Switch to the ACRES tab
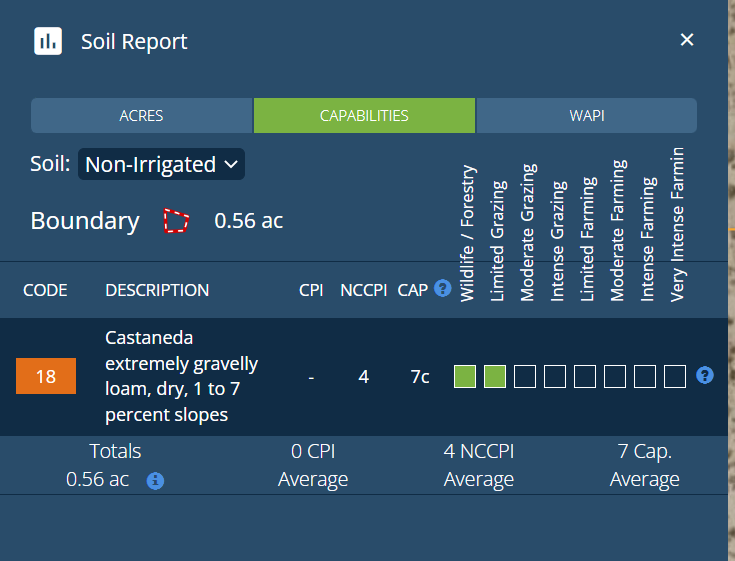The width and height of the screenshot is (735, 561). [x=142, y=116]
